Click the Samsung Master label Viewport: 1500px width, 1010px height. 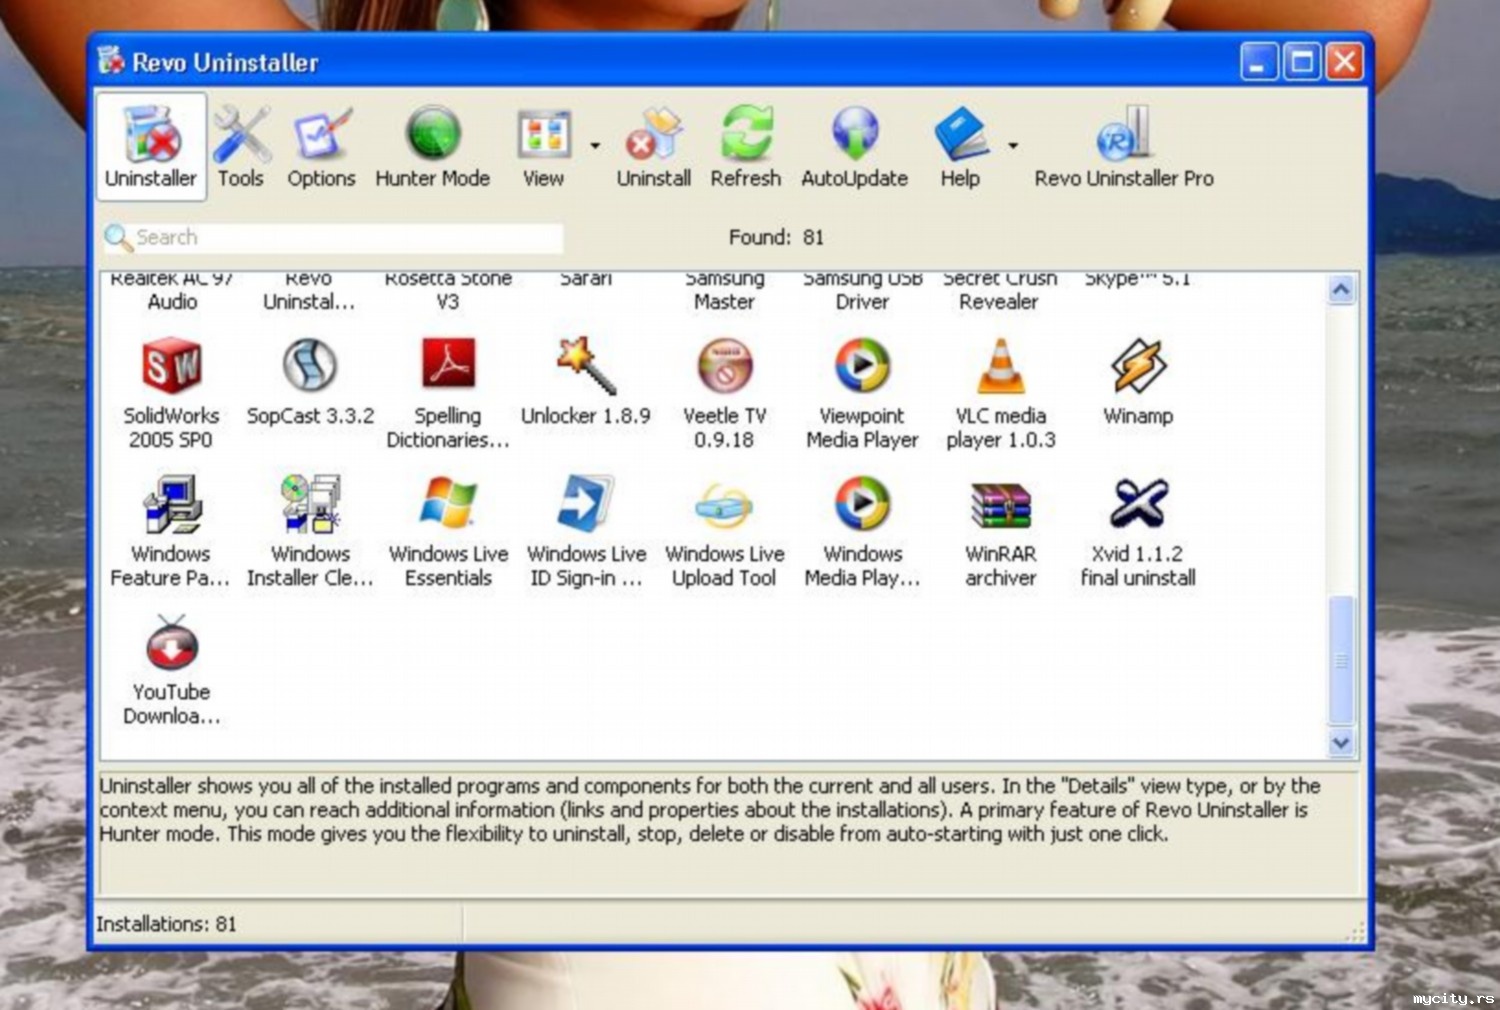click(725, 291)
